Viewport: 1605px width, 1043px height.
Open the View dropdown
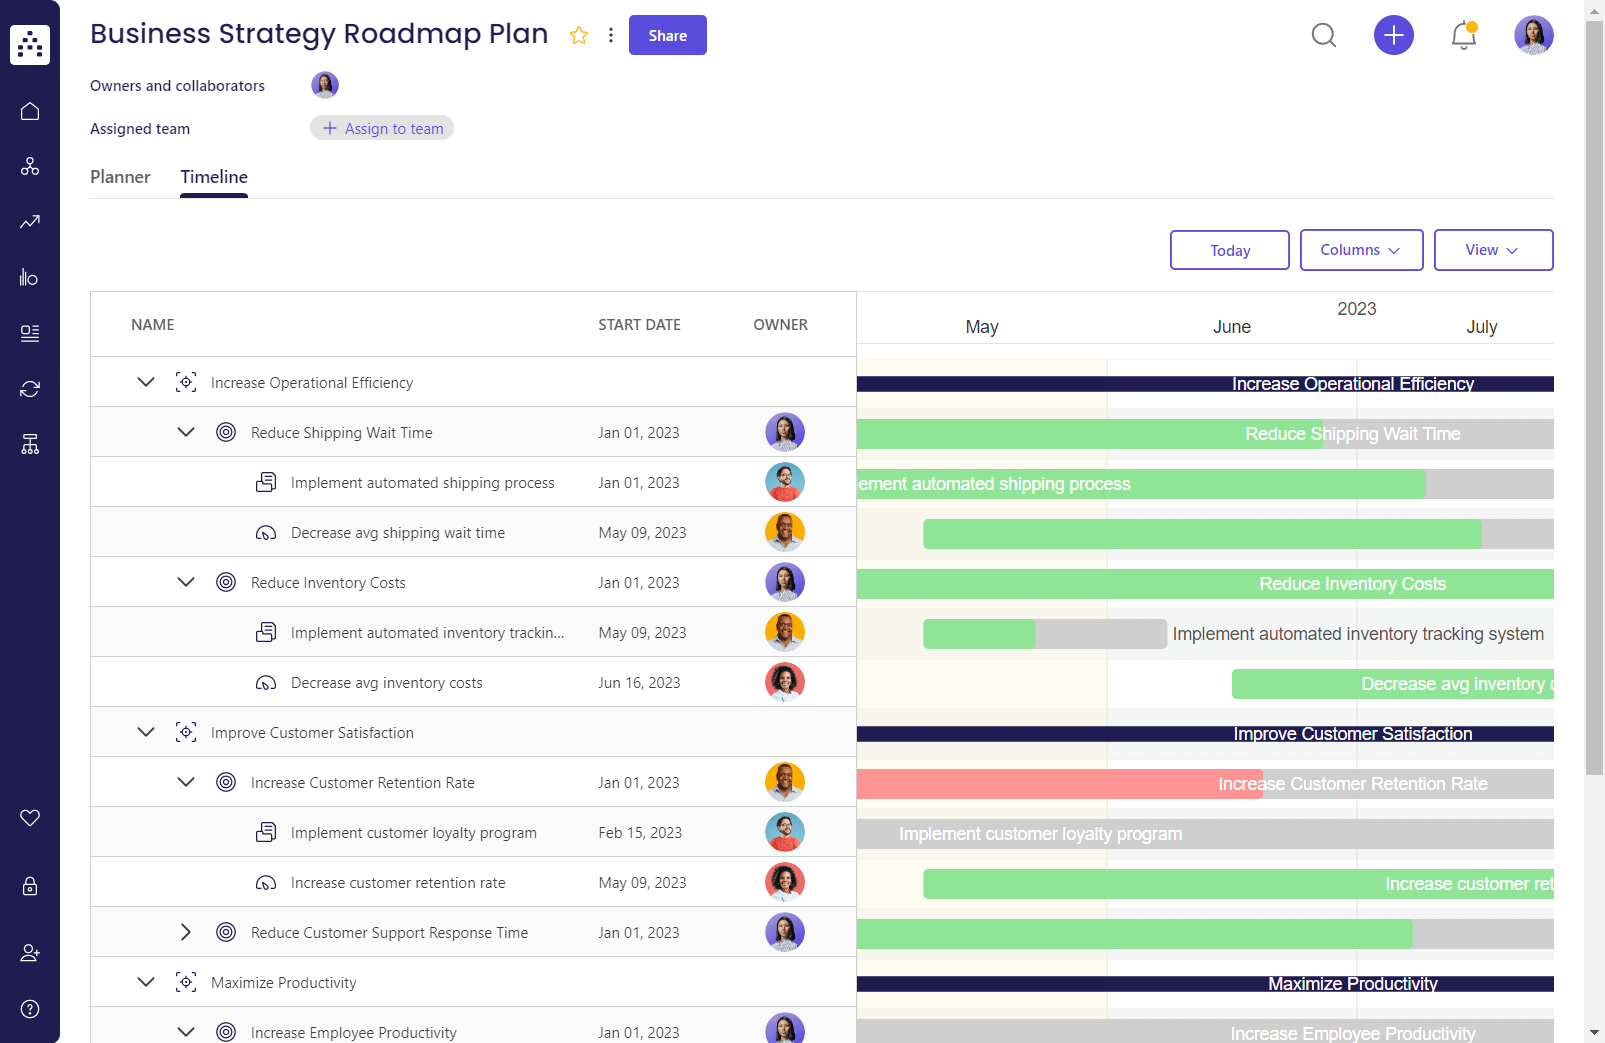click(x=1493, y=250)
